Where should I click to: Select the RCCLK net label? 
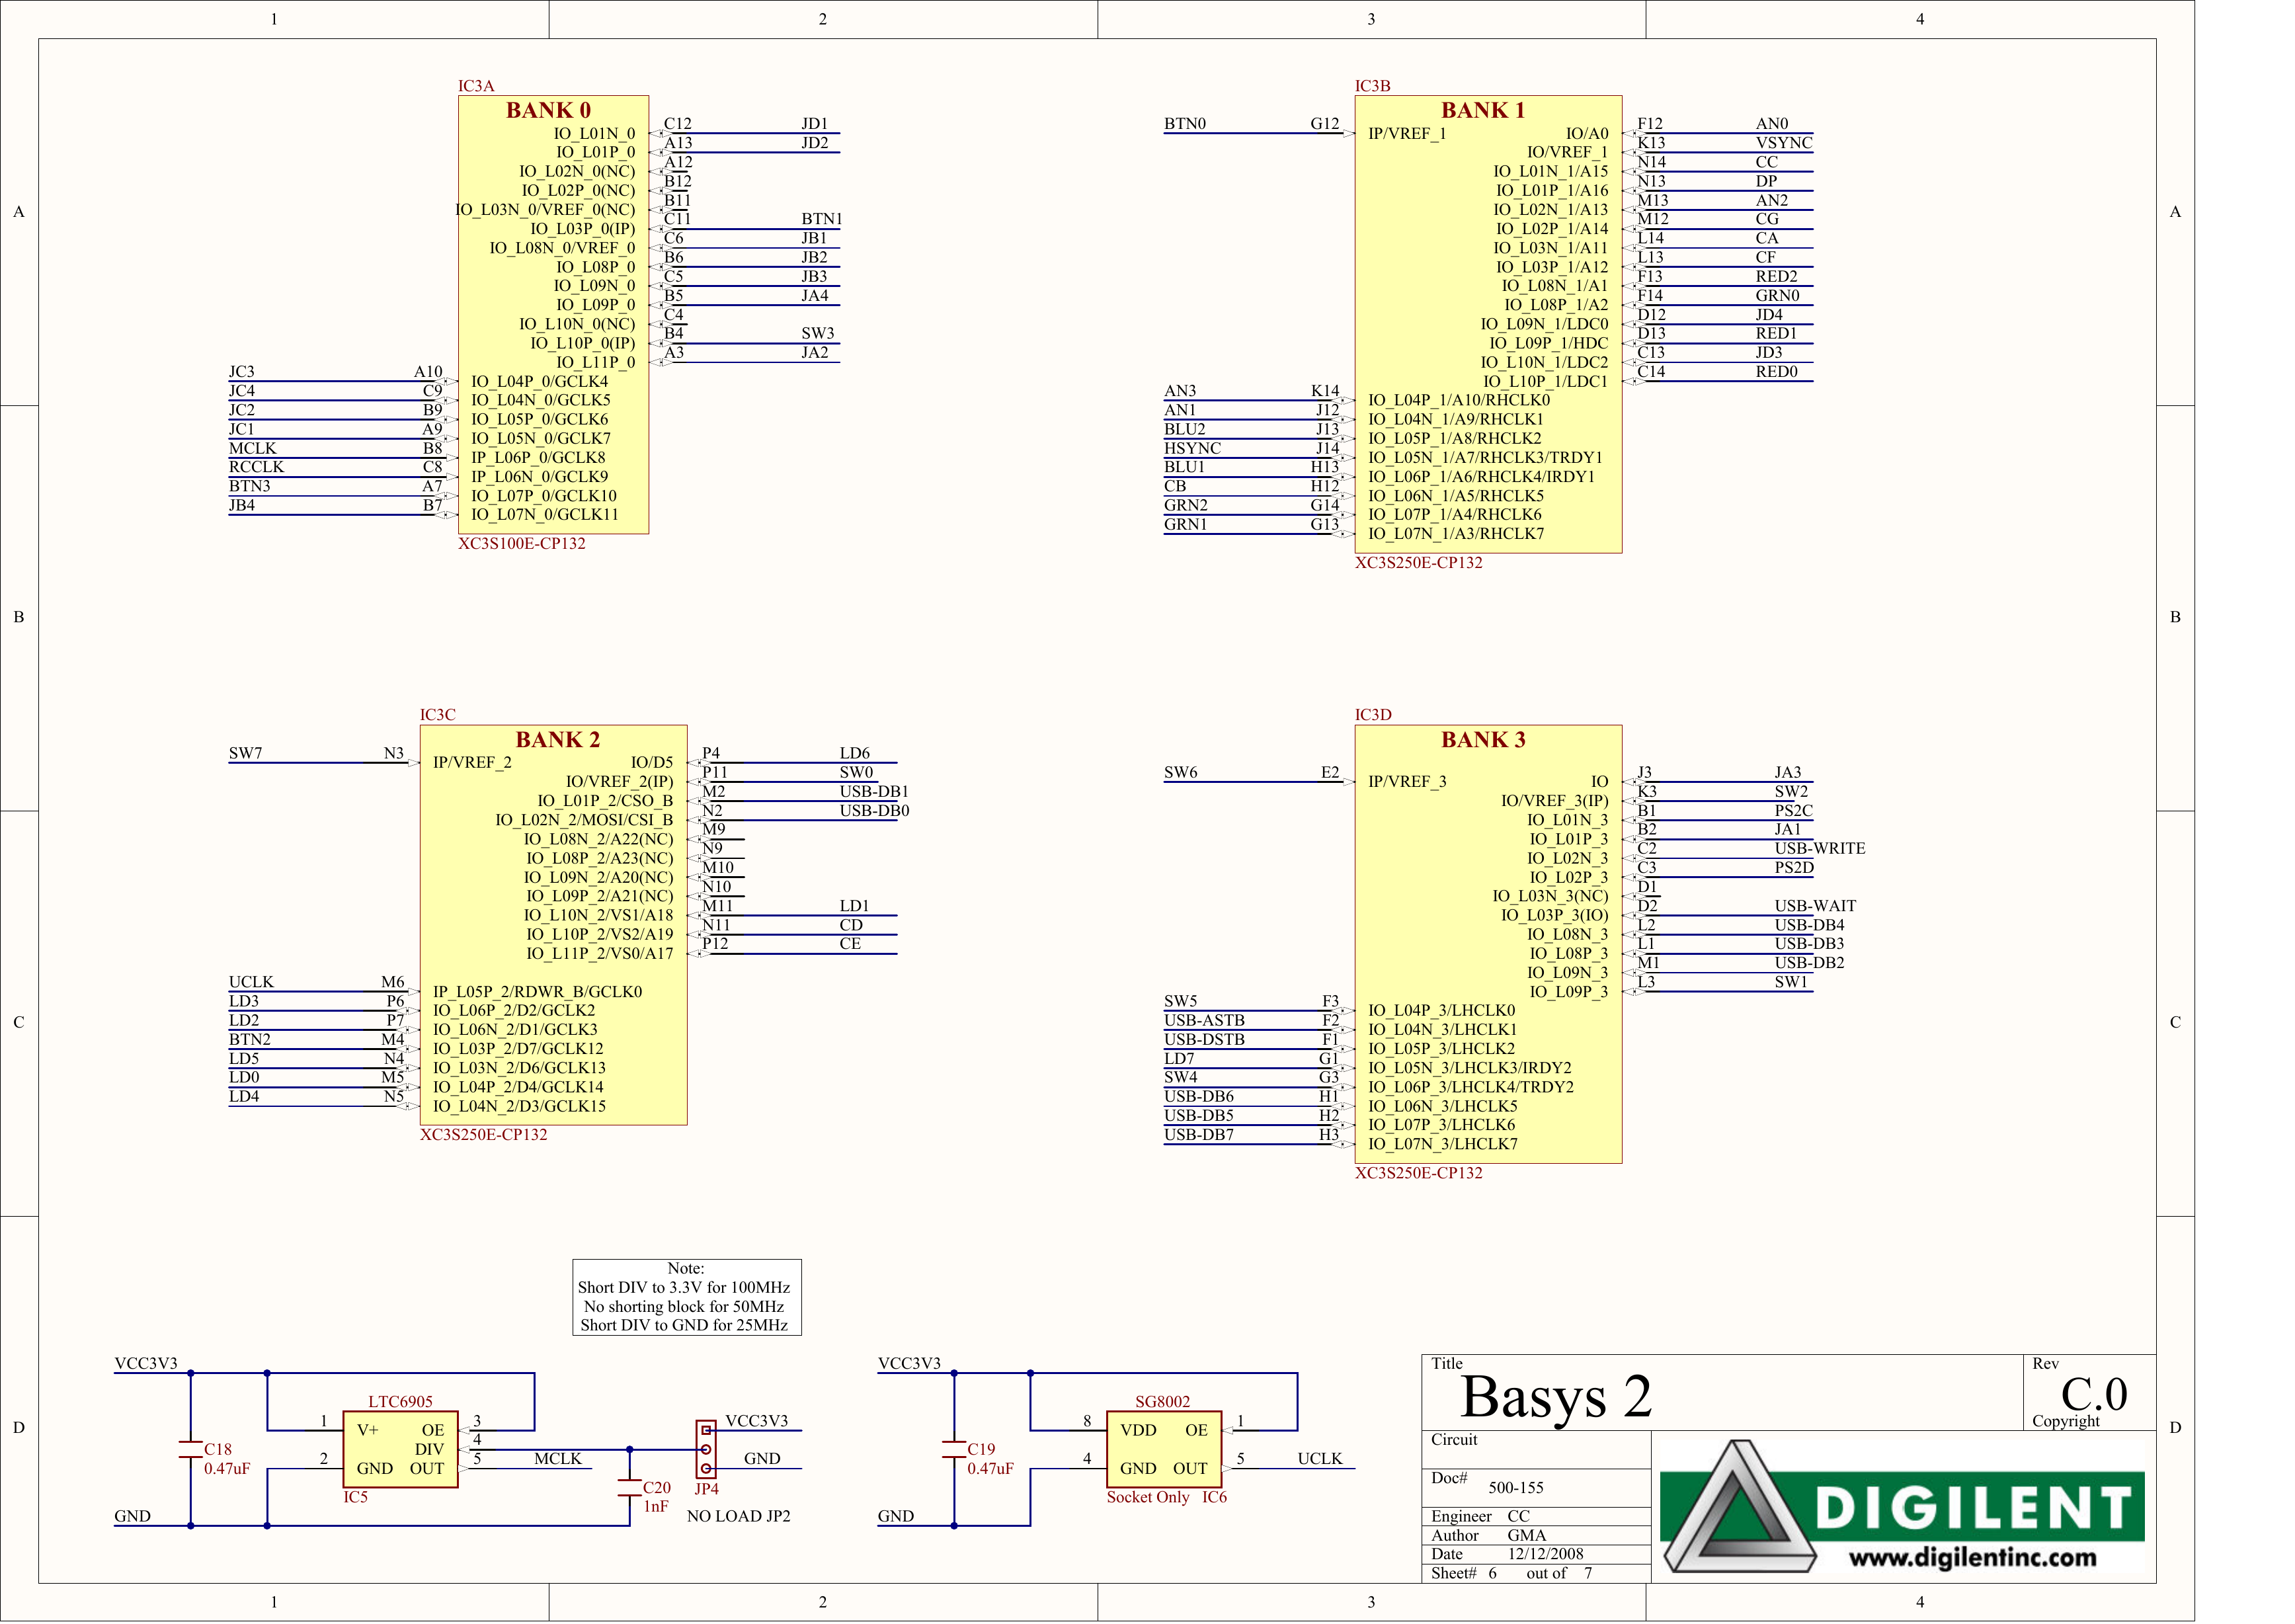256,467
